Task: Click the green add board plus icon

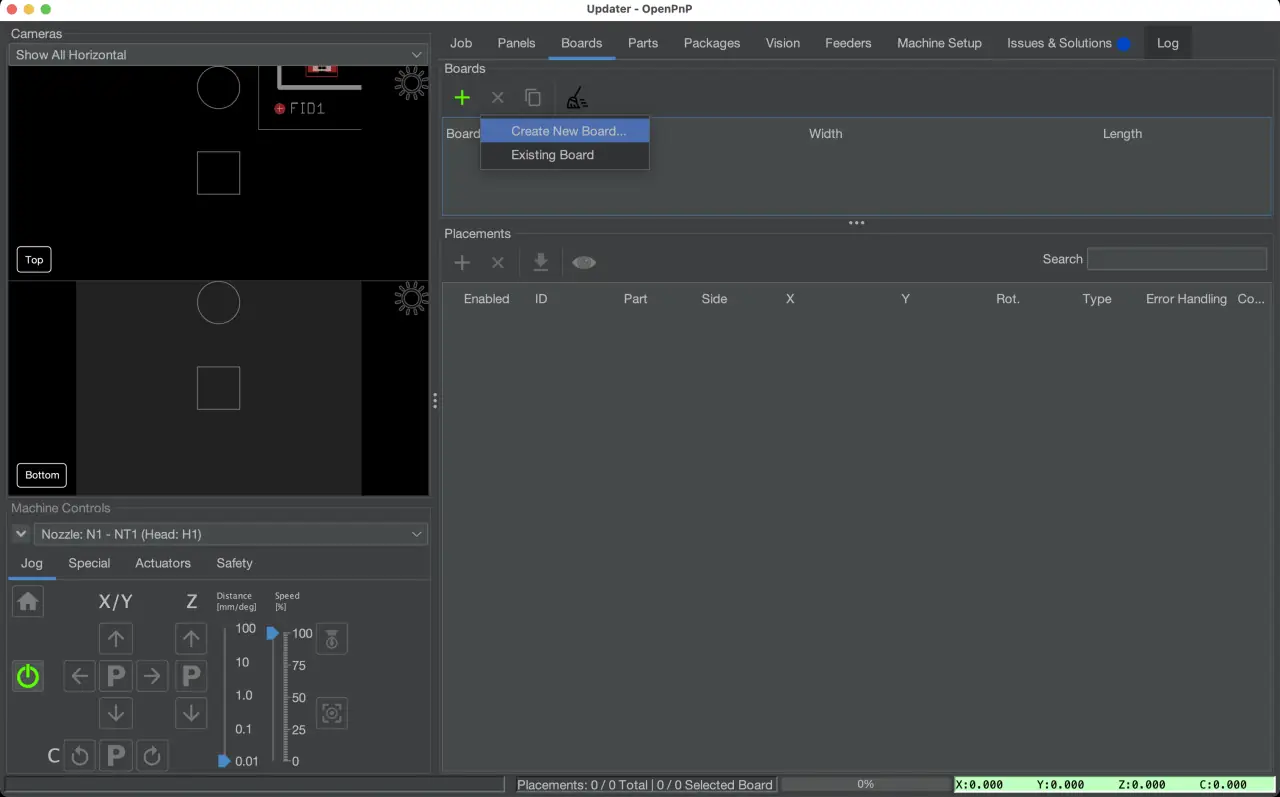Action: pyautogui.click(x=462, y=98)
